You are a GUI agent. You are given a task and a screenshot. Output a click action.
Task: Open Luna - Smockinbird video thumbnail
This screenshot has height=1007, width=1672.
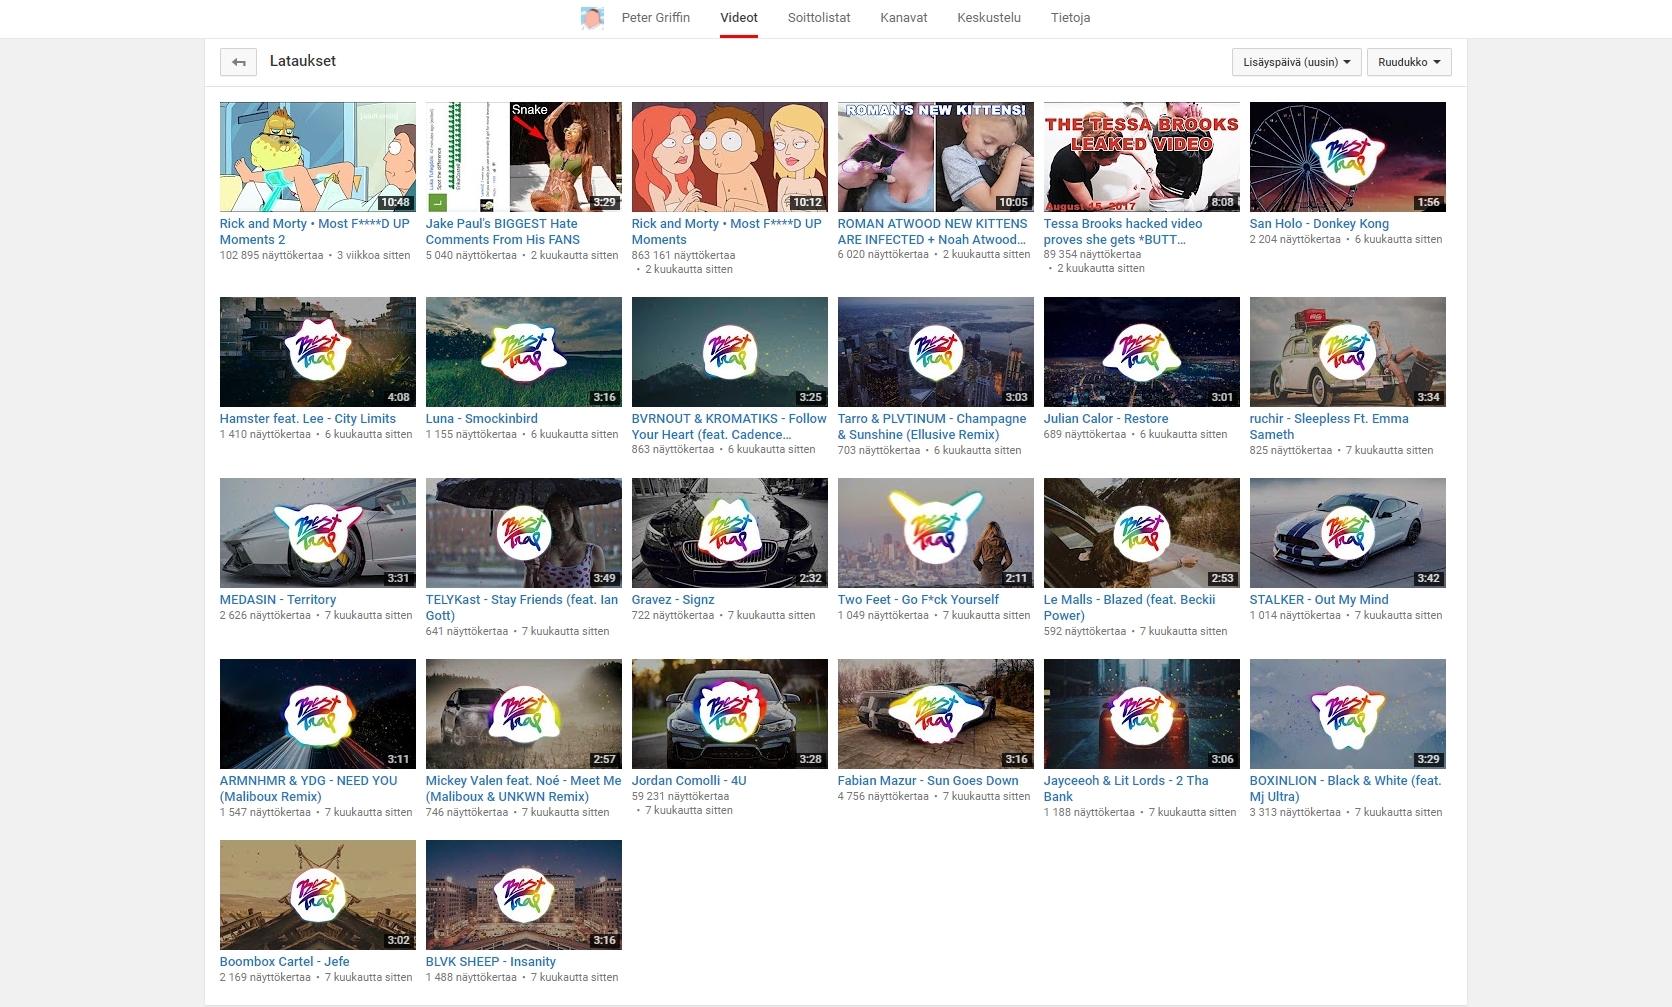point(524,352)
